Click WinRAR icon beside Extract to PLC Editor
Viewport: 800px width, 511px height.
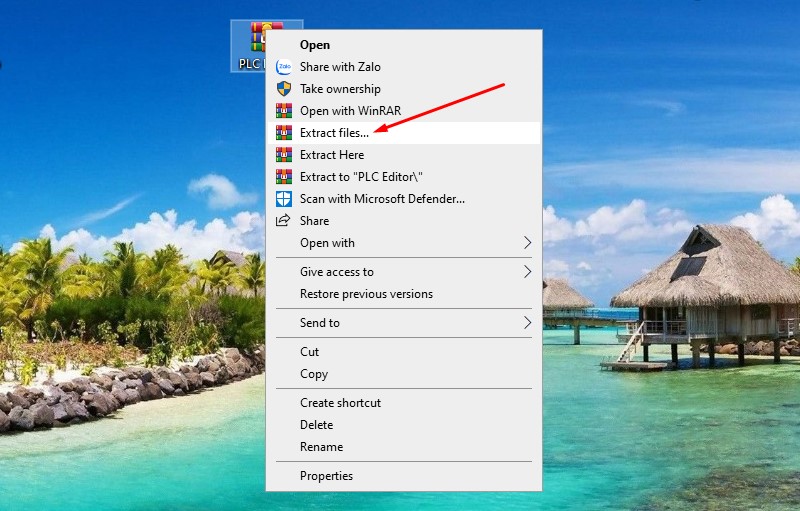click(x=284, y=176)
